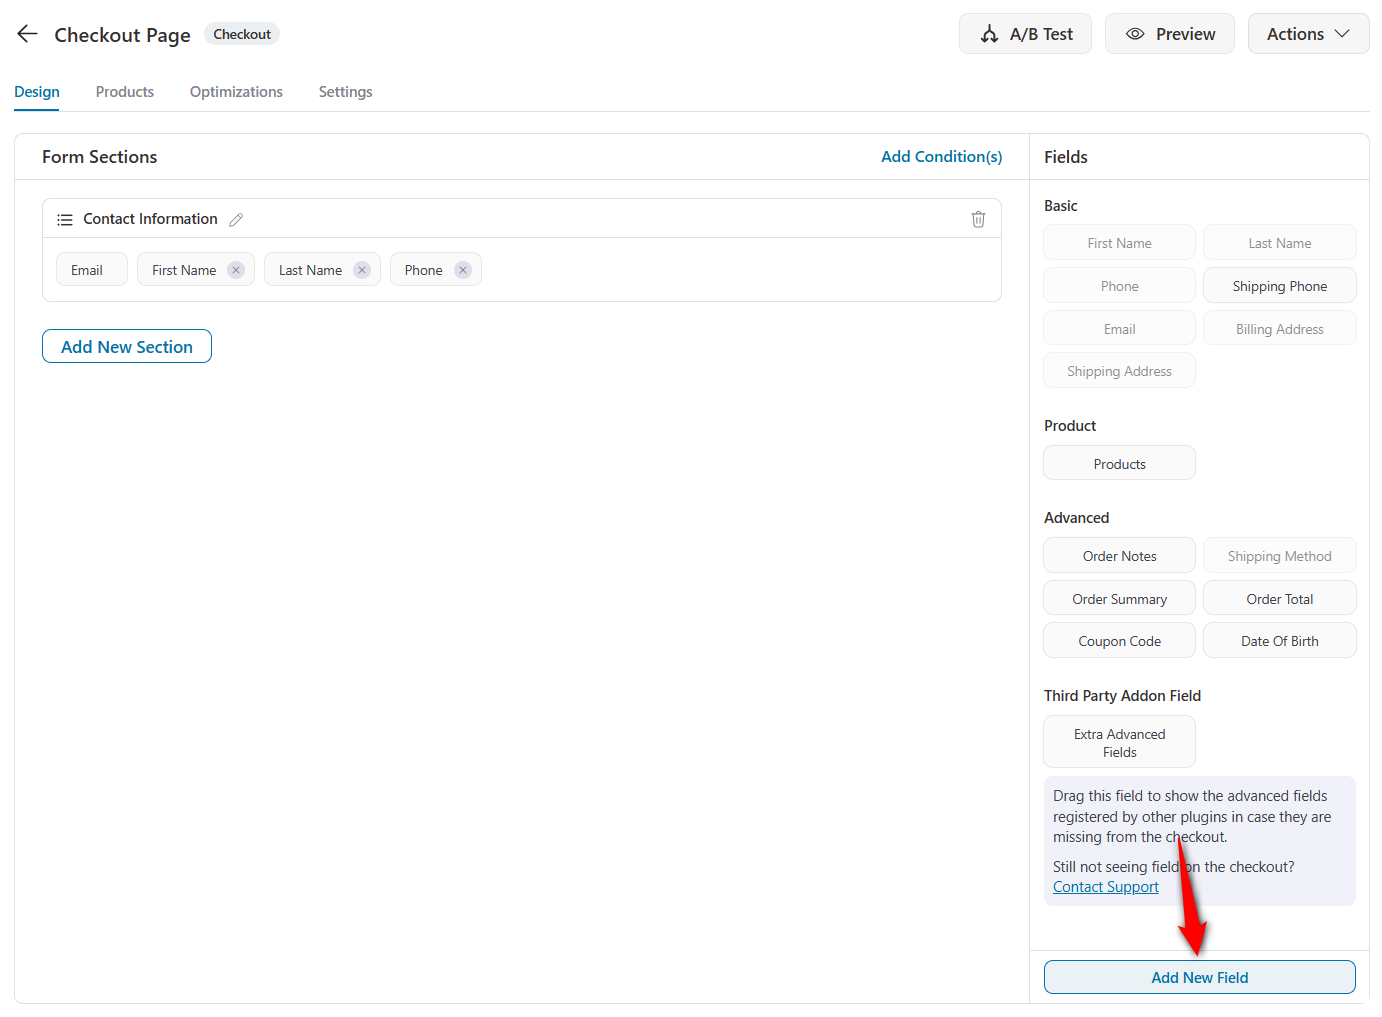Open the Actions dropdown
1382x1017 pixels.
click(x=1308, y=33)
